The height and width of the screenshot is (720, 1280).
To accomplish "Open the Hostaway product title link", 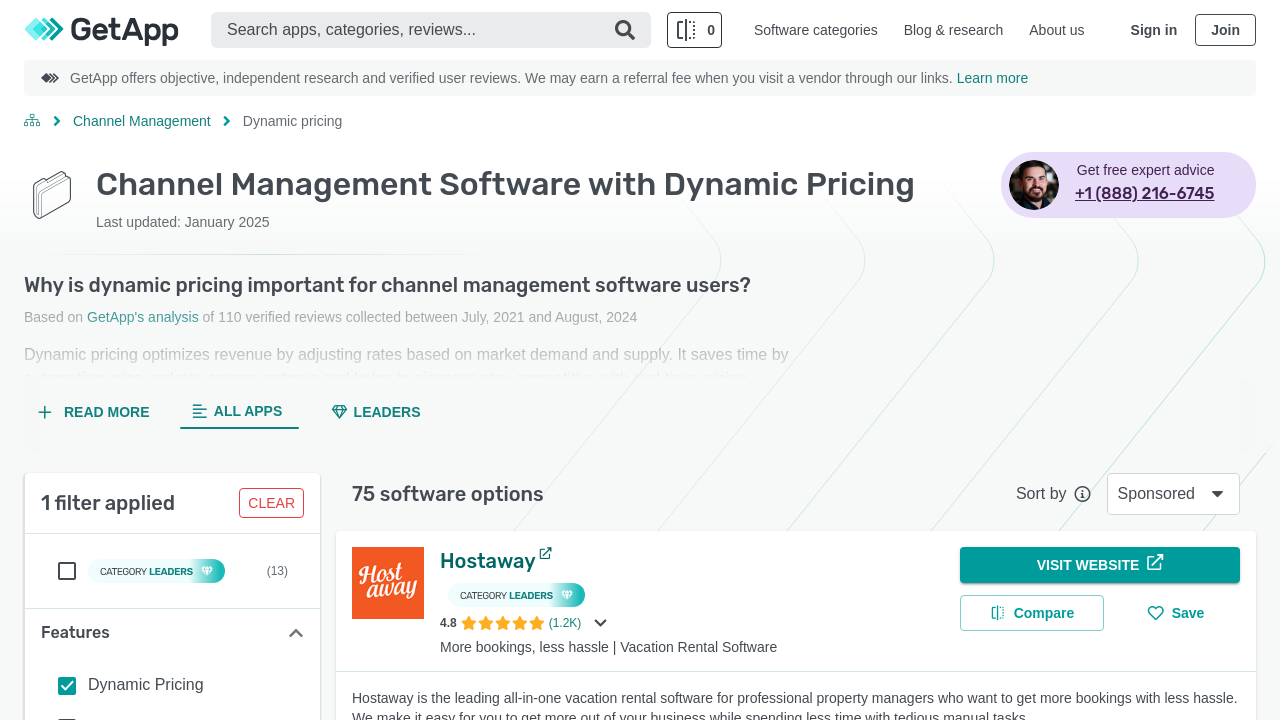I will click(488, 561).
